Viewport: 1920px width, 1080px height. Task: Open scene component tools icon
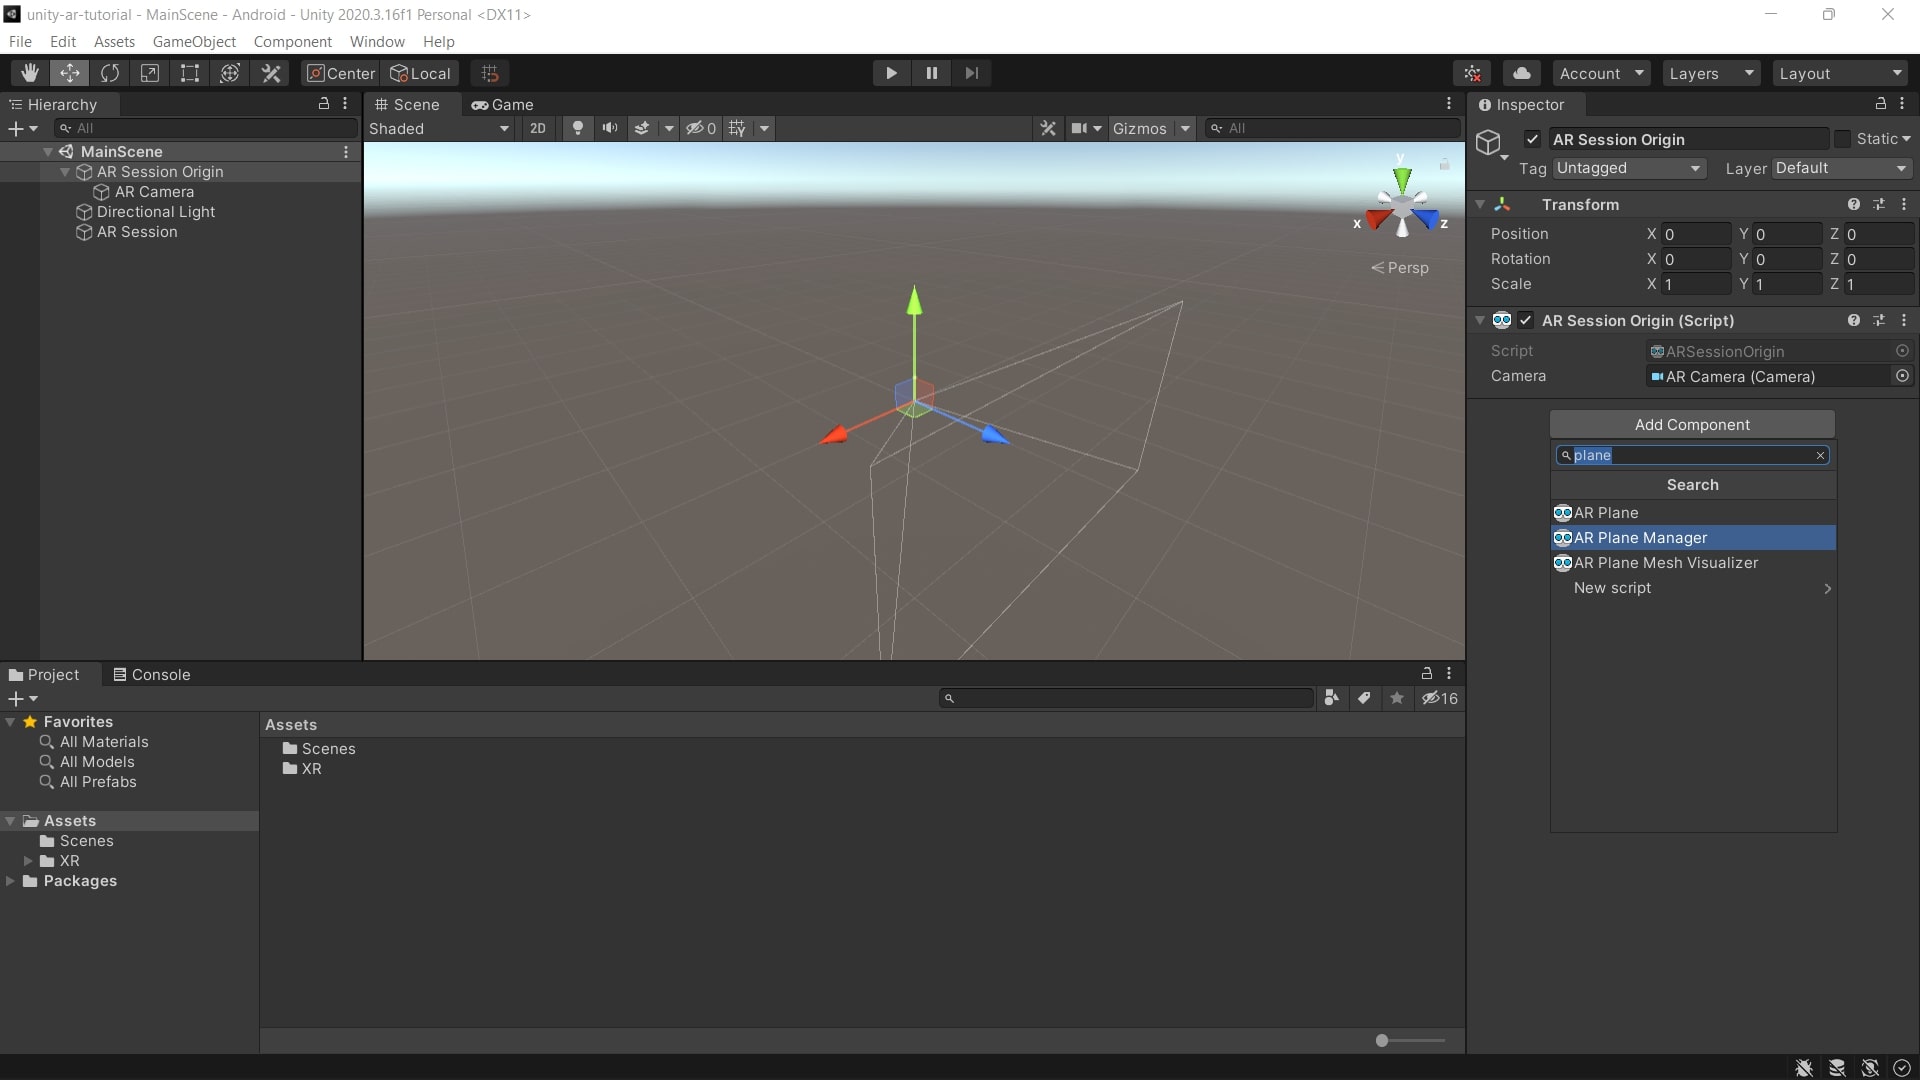1048,128
